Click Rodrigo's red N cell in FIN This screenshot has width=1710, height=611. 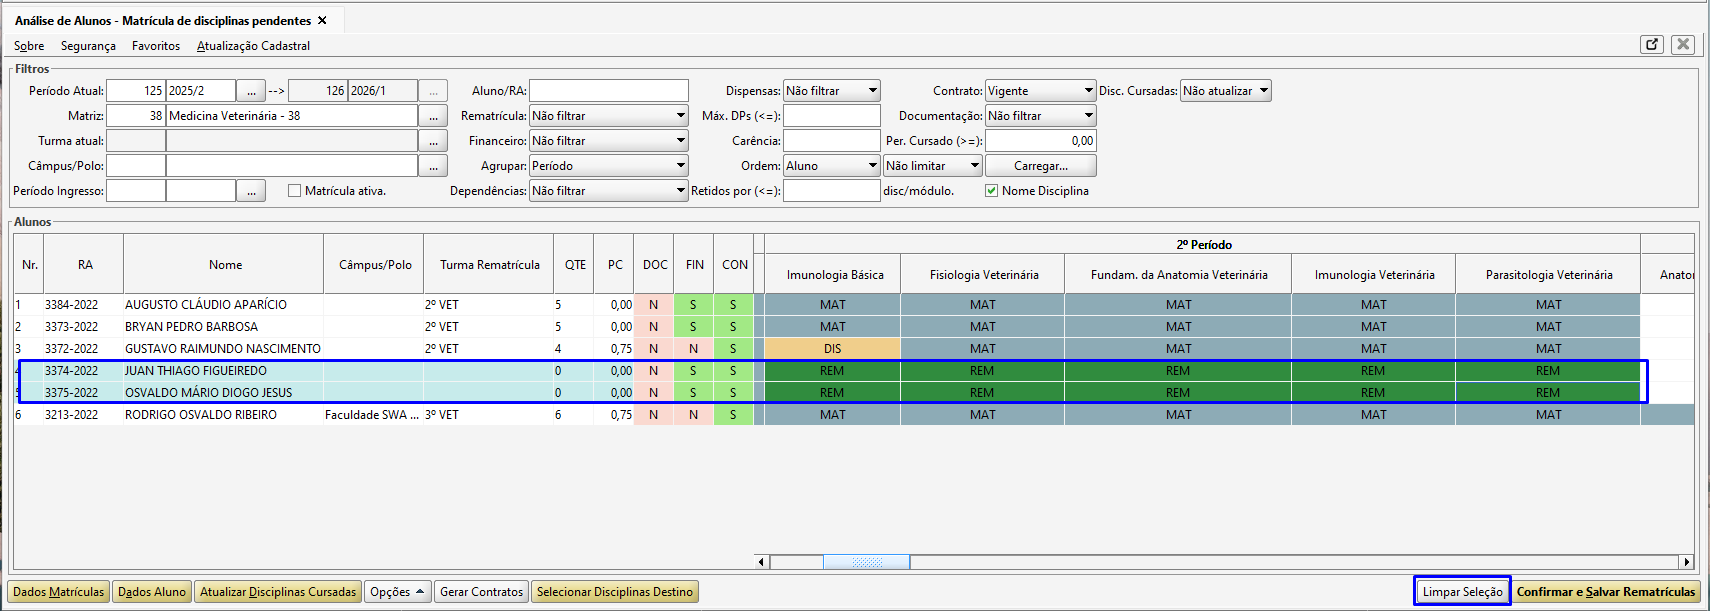click(x=693, y=415)
